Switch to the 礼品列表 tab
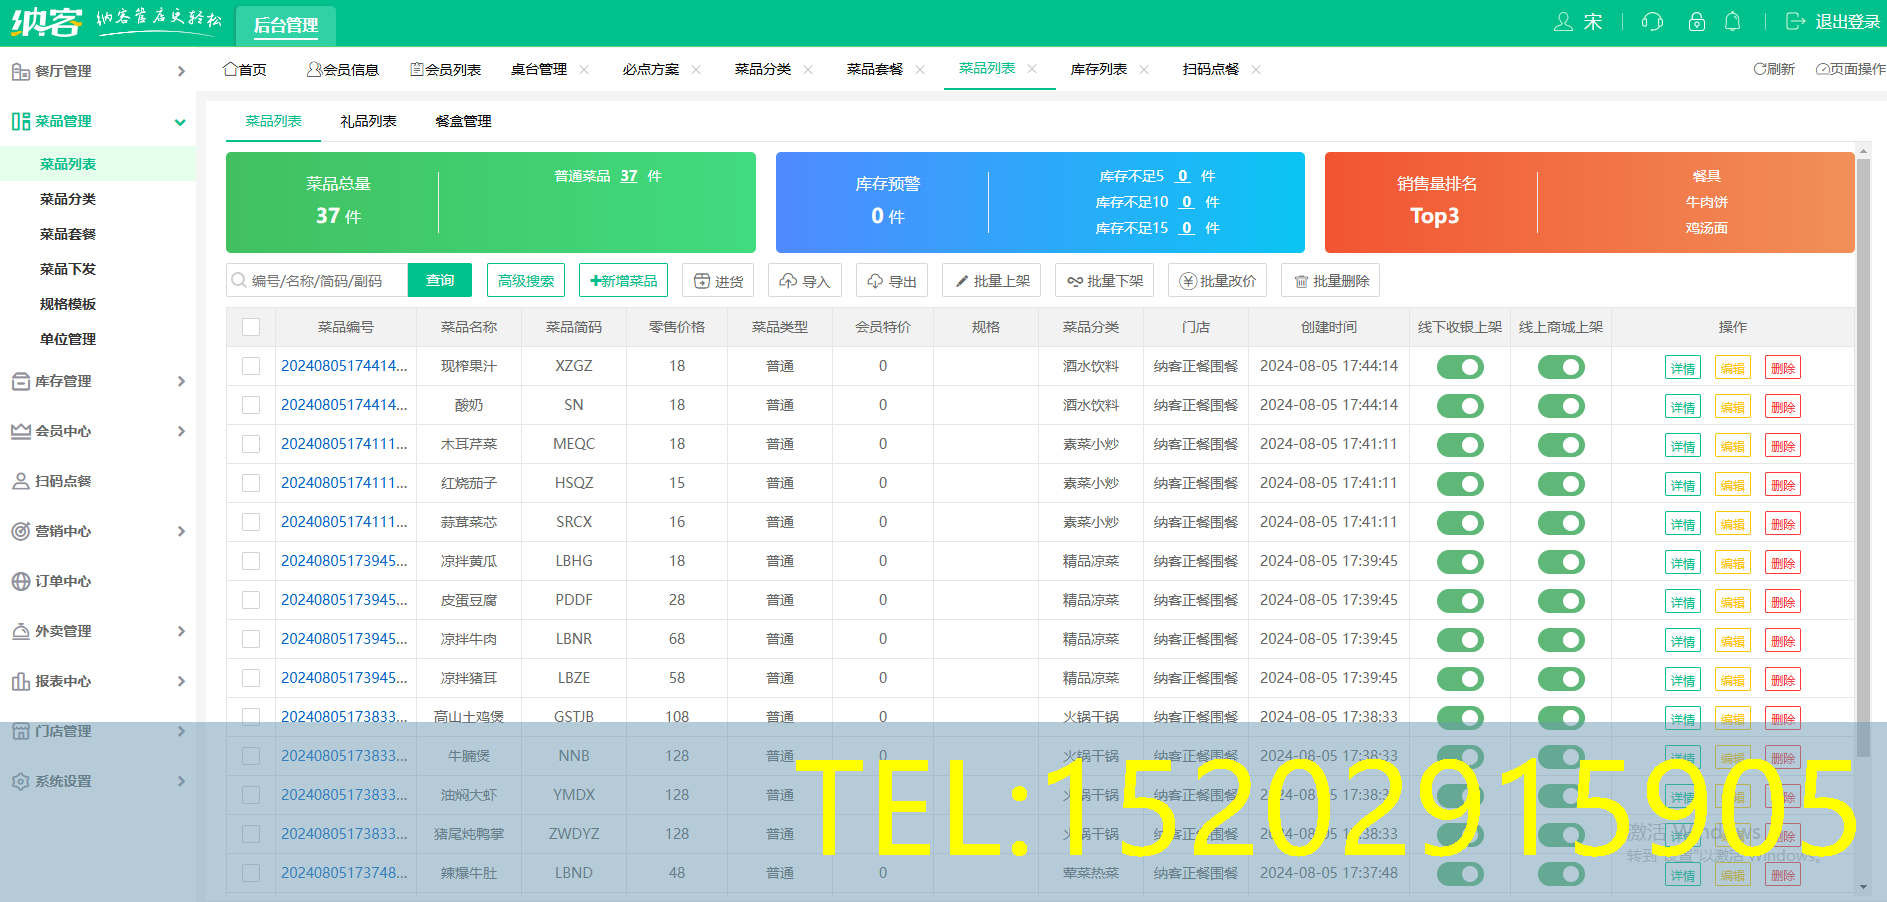This screenshot has height=902, width=1887. tap(368, 121)
